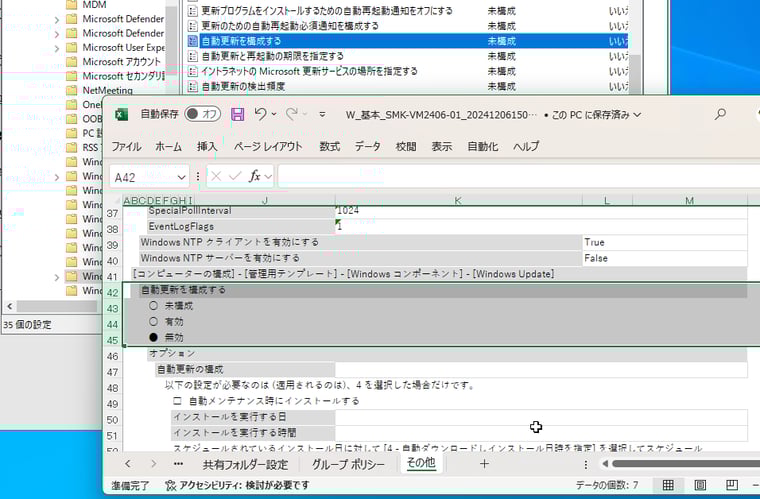Select Microsoft アカウント folder in policy tree
Image resolution: width=760 pixels, height=499 pixels.
(x=121, y=62)
